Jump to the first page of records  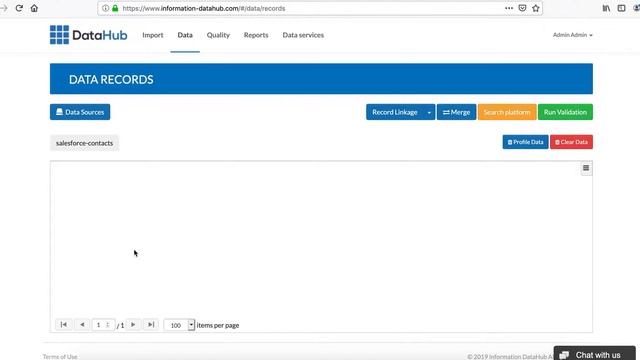point(64,324)
